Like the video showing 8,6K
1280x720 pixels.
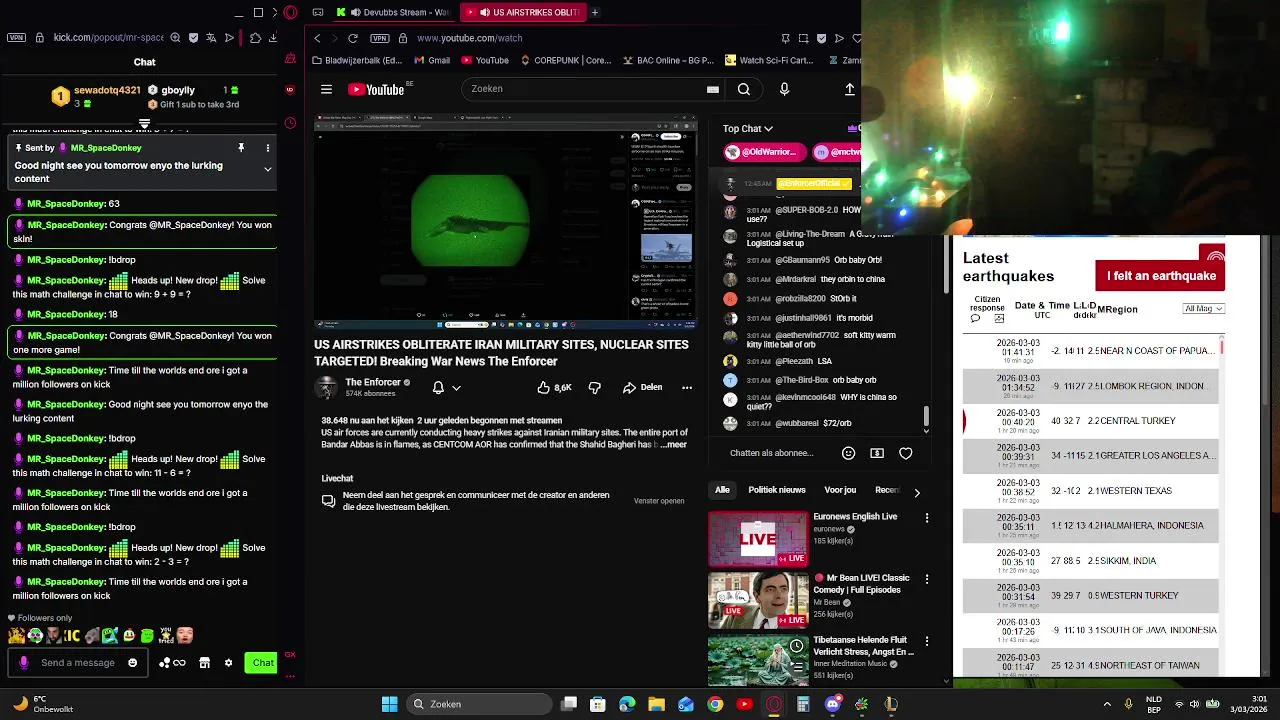(555, 387)
